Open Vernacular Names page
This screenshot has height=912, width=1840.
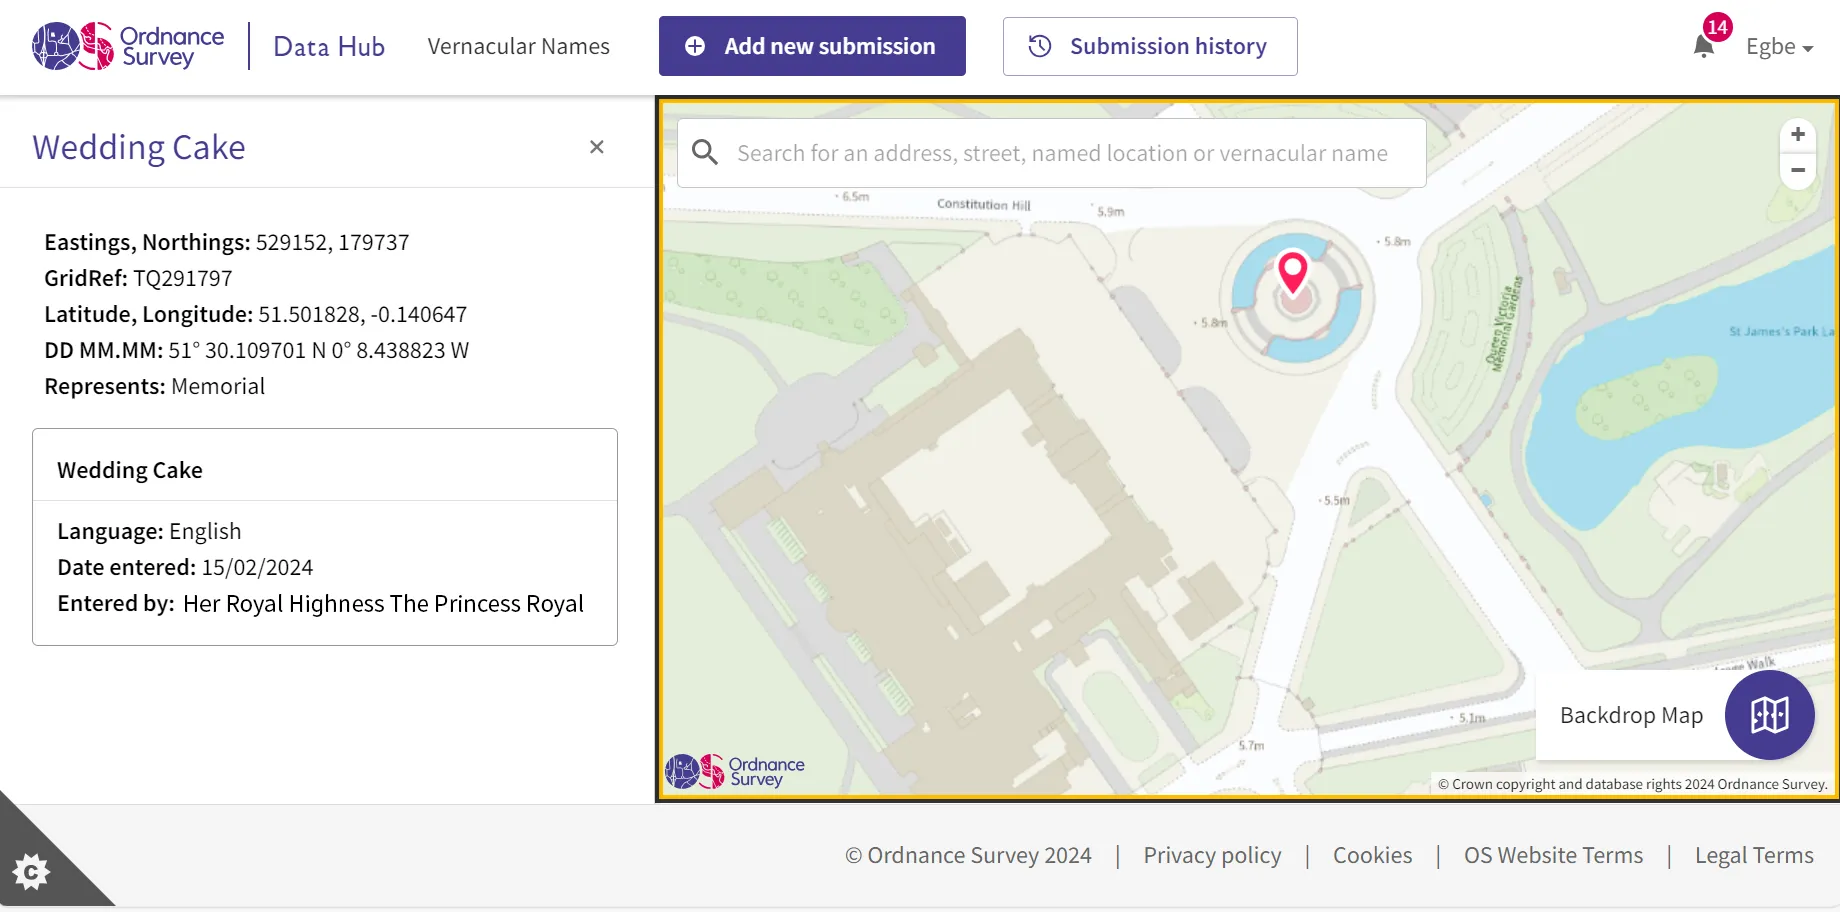pos(518,46)
